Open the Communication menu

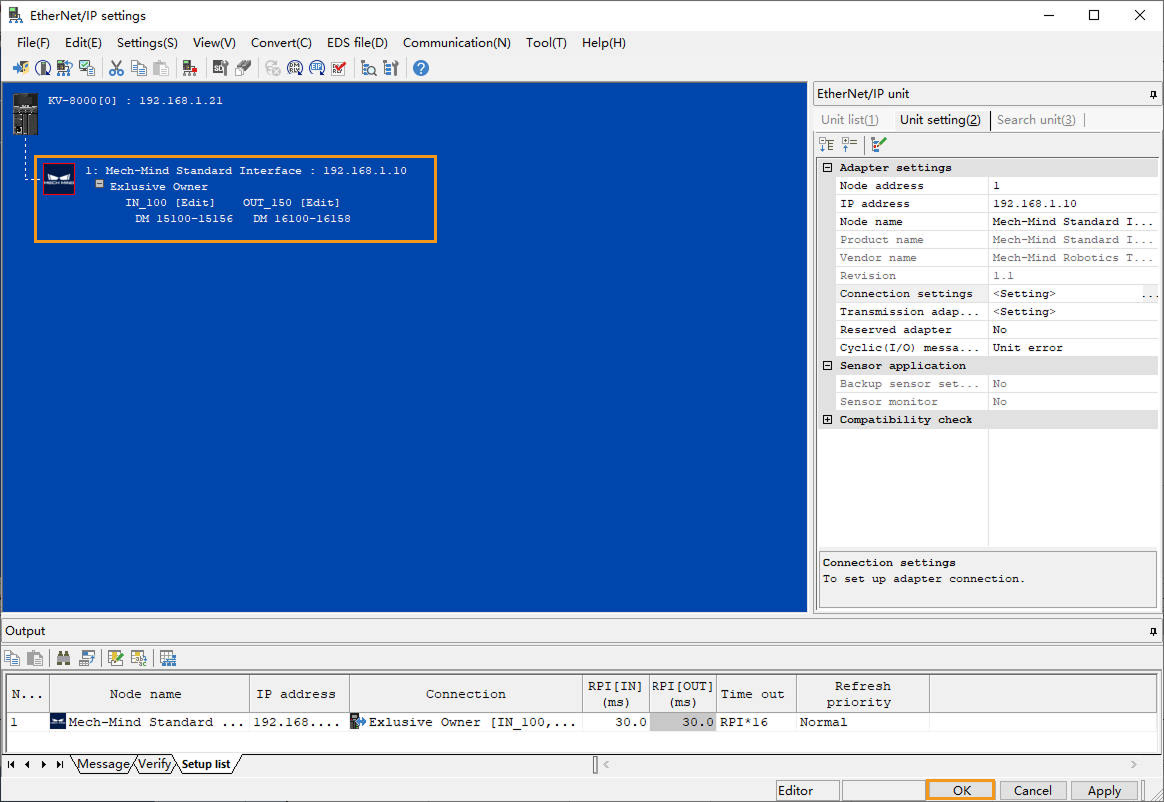coord(456,42)
